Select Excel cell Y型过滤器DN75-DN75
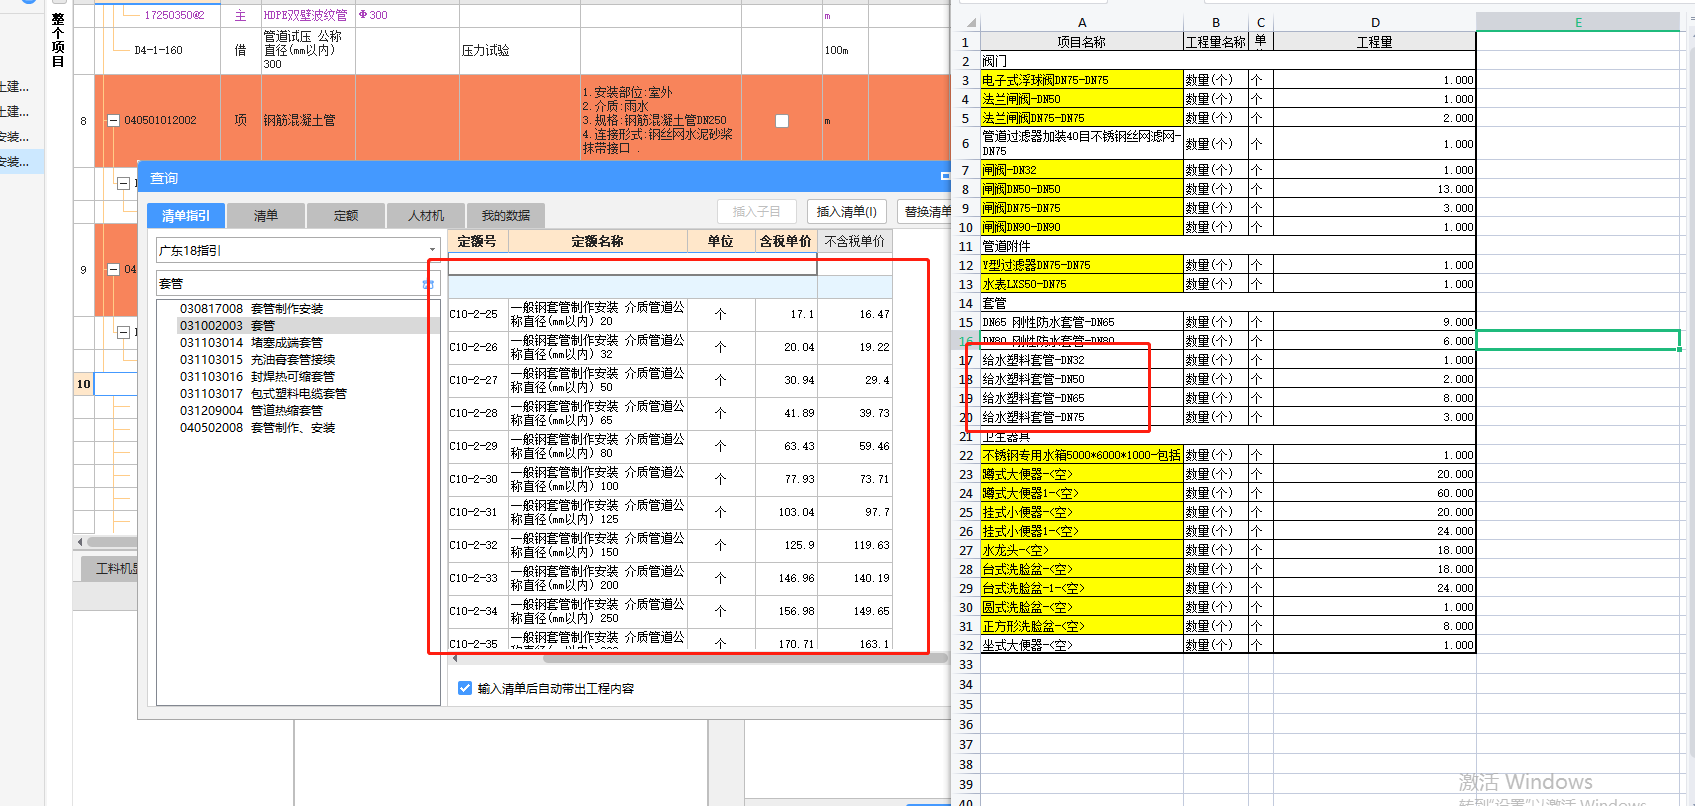Screen dimensions: 1695x806 [1082, 265]
